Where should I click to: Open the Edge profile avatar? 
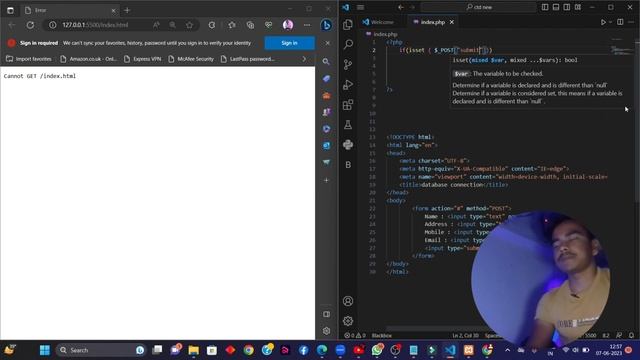click(x=288, y=25)
